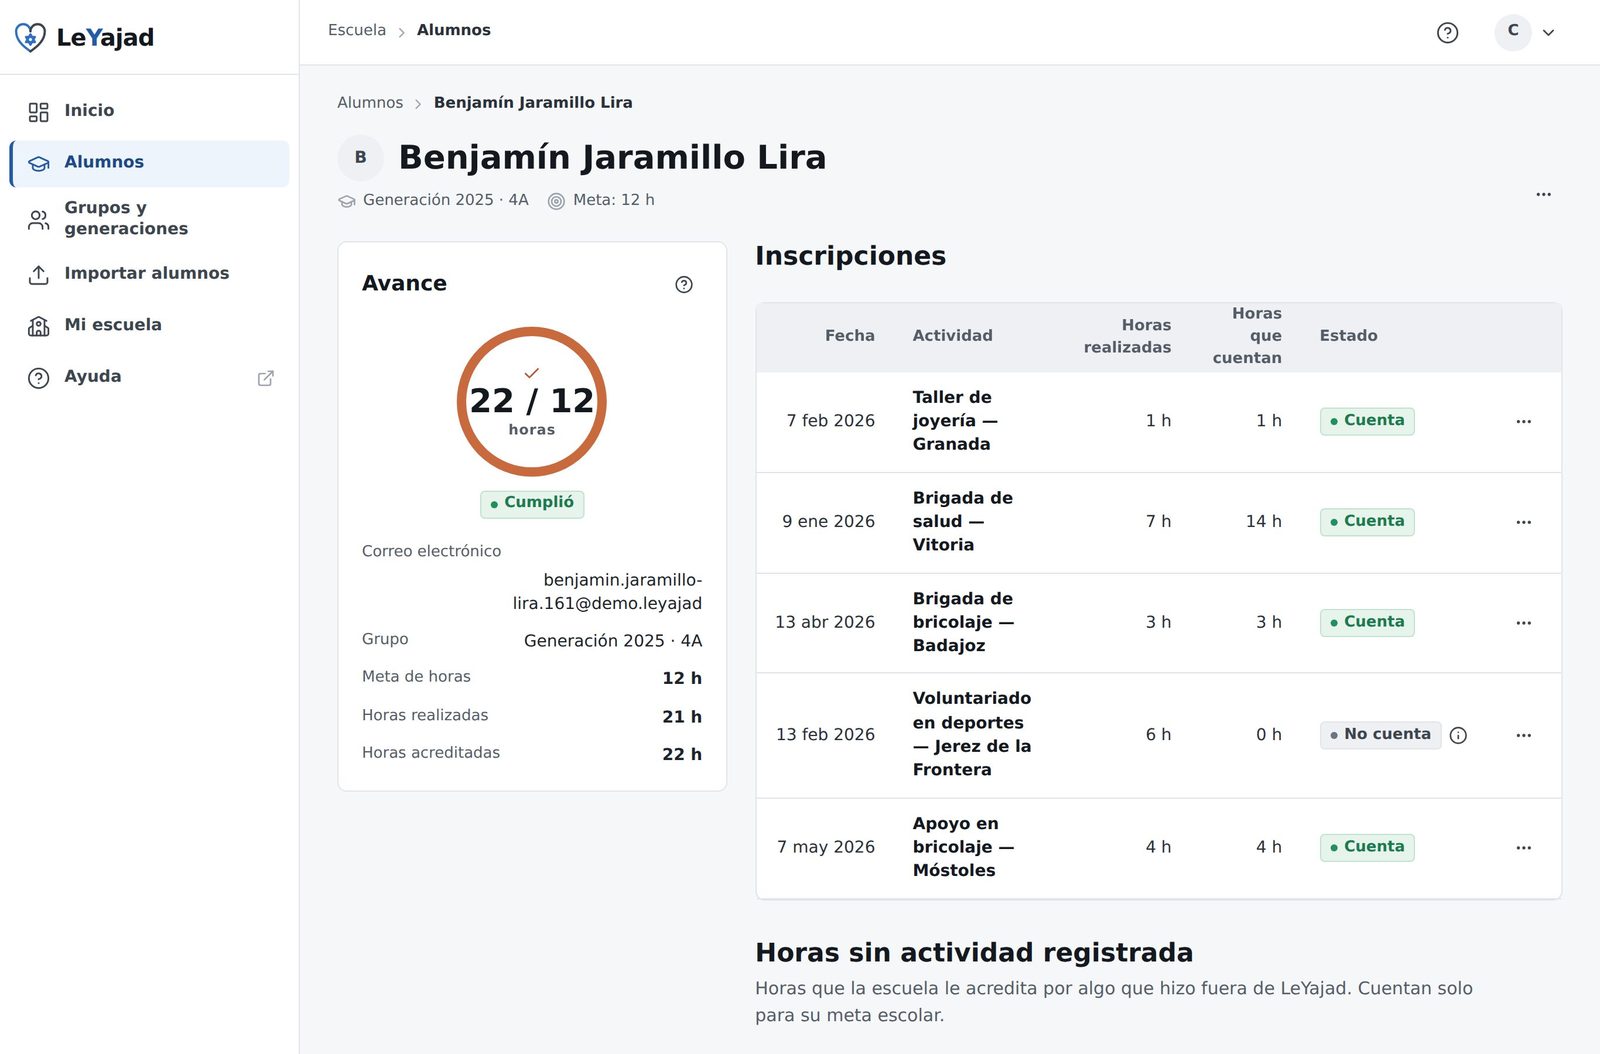Open the user avatar C menu
Screen dimensions: 1600x1054
pyautogui.click(x=1513, y=31)
